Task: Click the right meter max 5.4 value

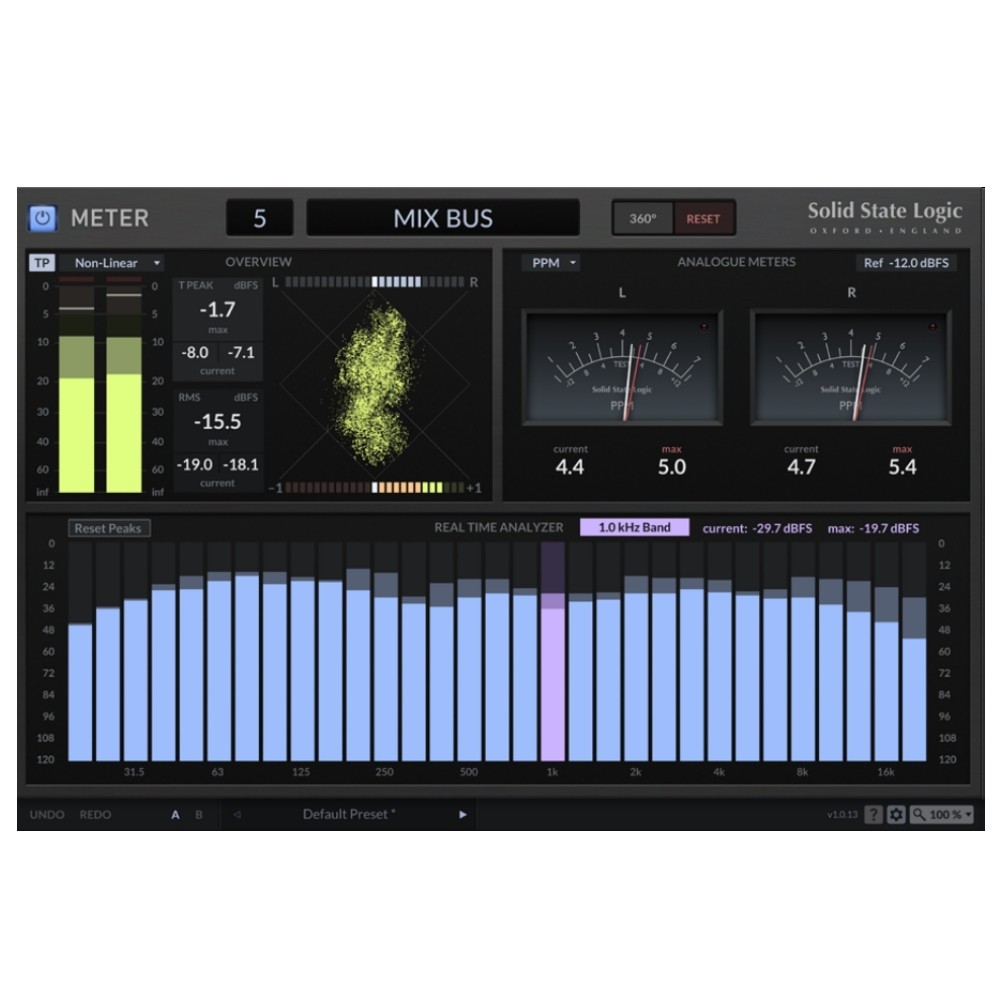Action: tap(902, 467)
